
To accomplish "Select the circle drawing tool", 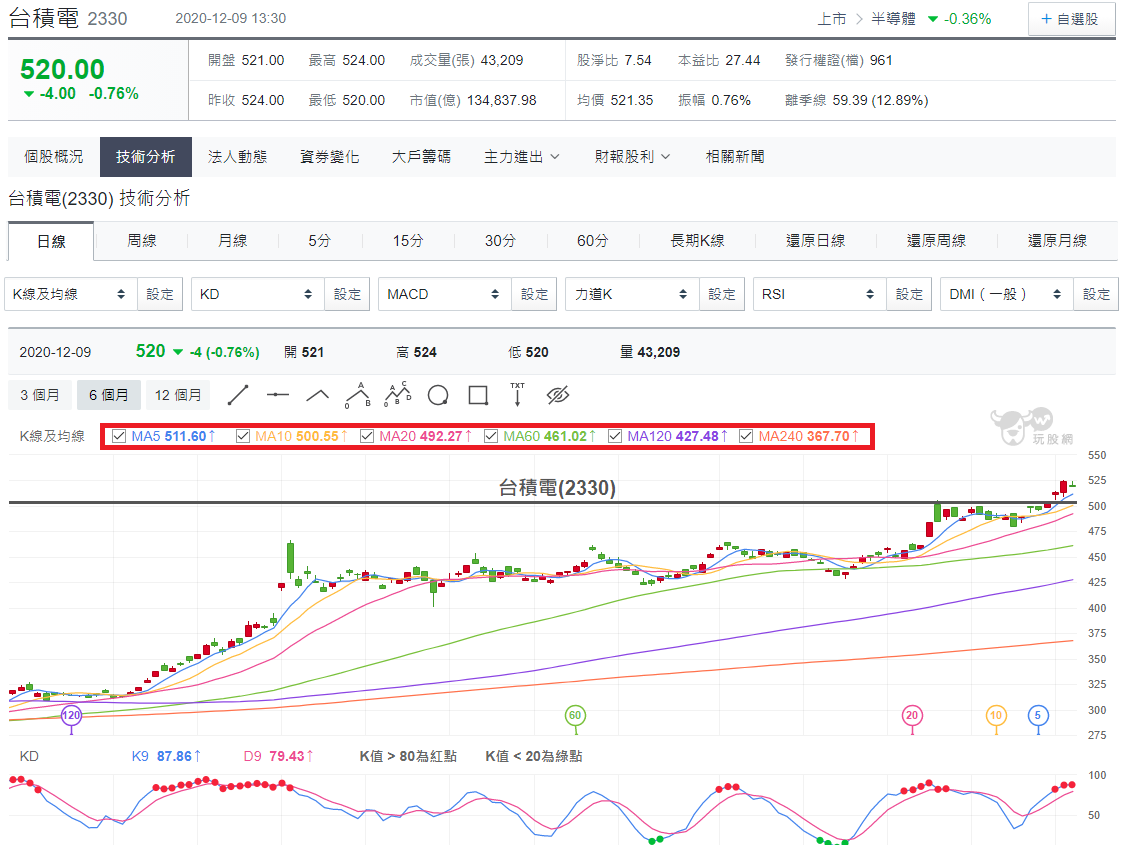I will point(438,395).
